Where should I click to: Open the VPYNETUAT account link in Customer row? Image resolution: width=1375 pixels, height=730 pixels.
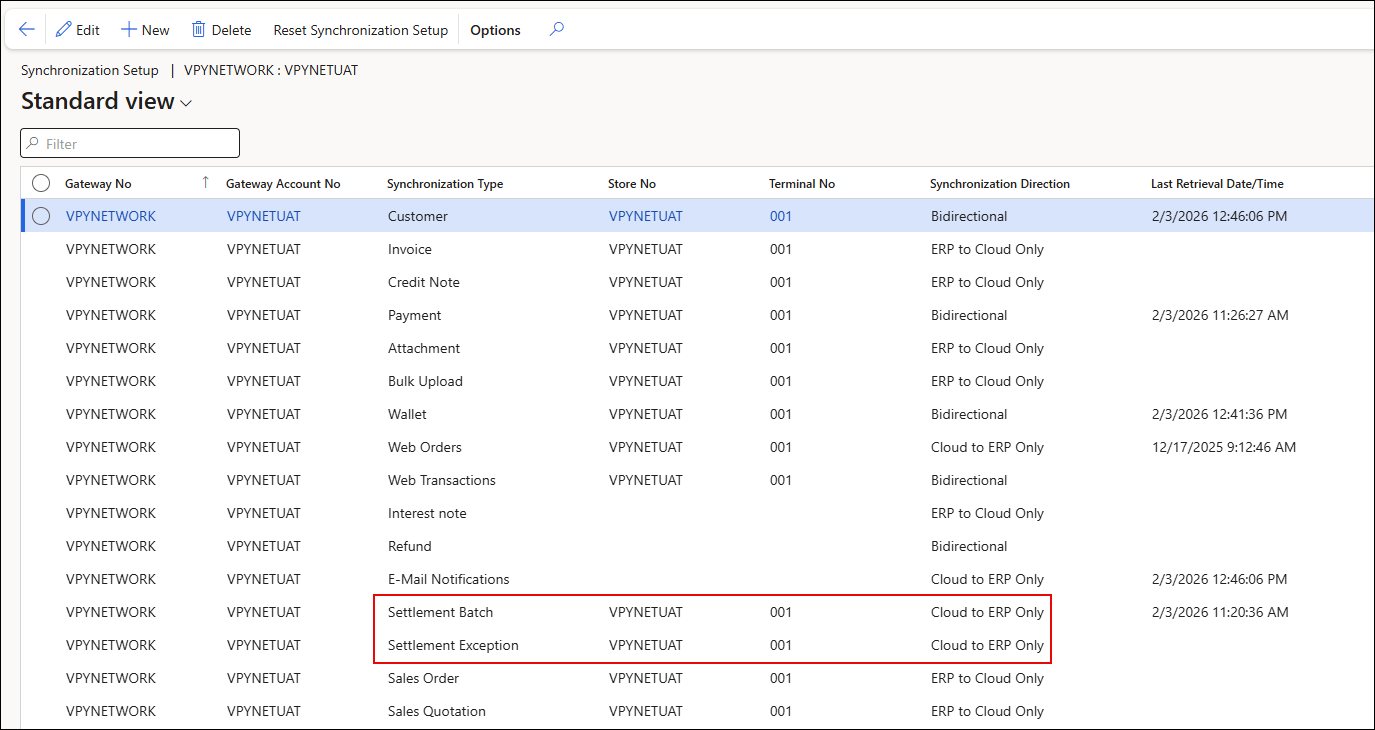(x=264, y=216)
